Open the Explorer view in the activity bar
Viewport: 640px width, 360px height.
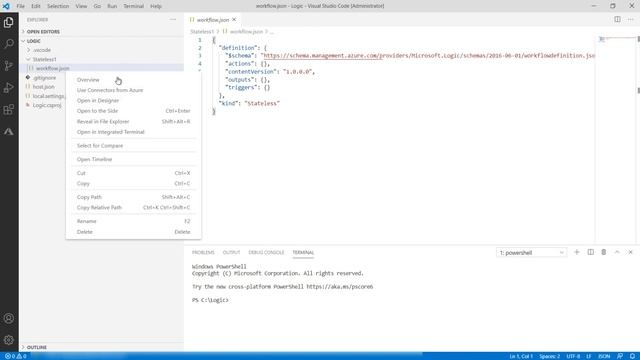[x=9, y=22]
